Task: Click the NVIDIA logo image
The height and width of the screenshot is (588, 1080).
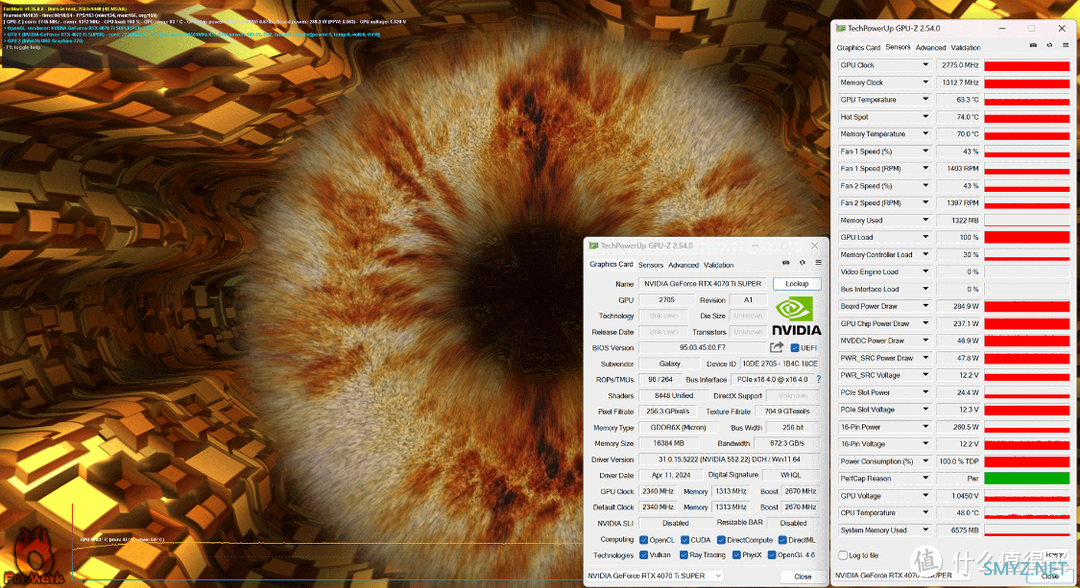Action: coord(796,316)
